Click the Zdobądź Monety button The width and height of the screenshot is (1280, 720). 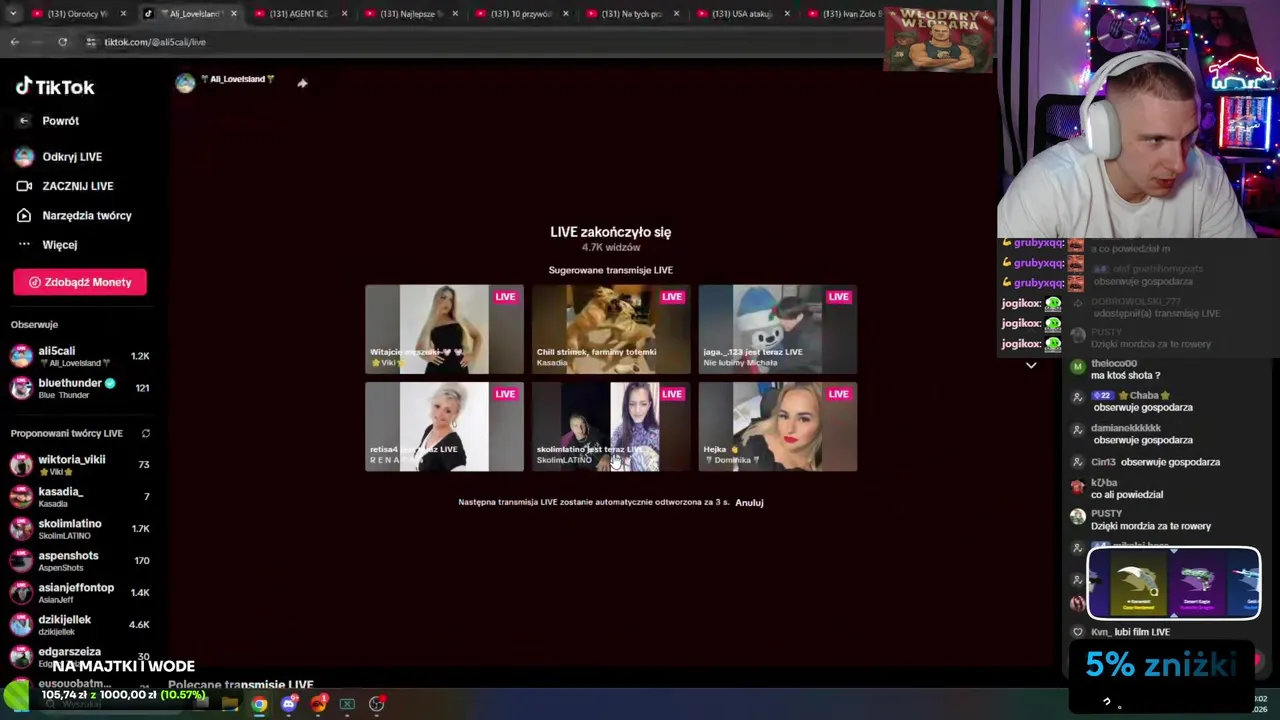pos(80,282)
